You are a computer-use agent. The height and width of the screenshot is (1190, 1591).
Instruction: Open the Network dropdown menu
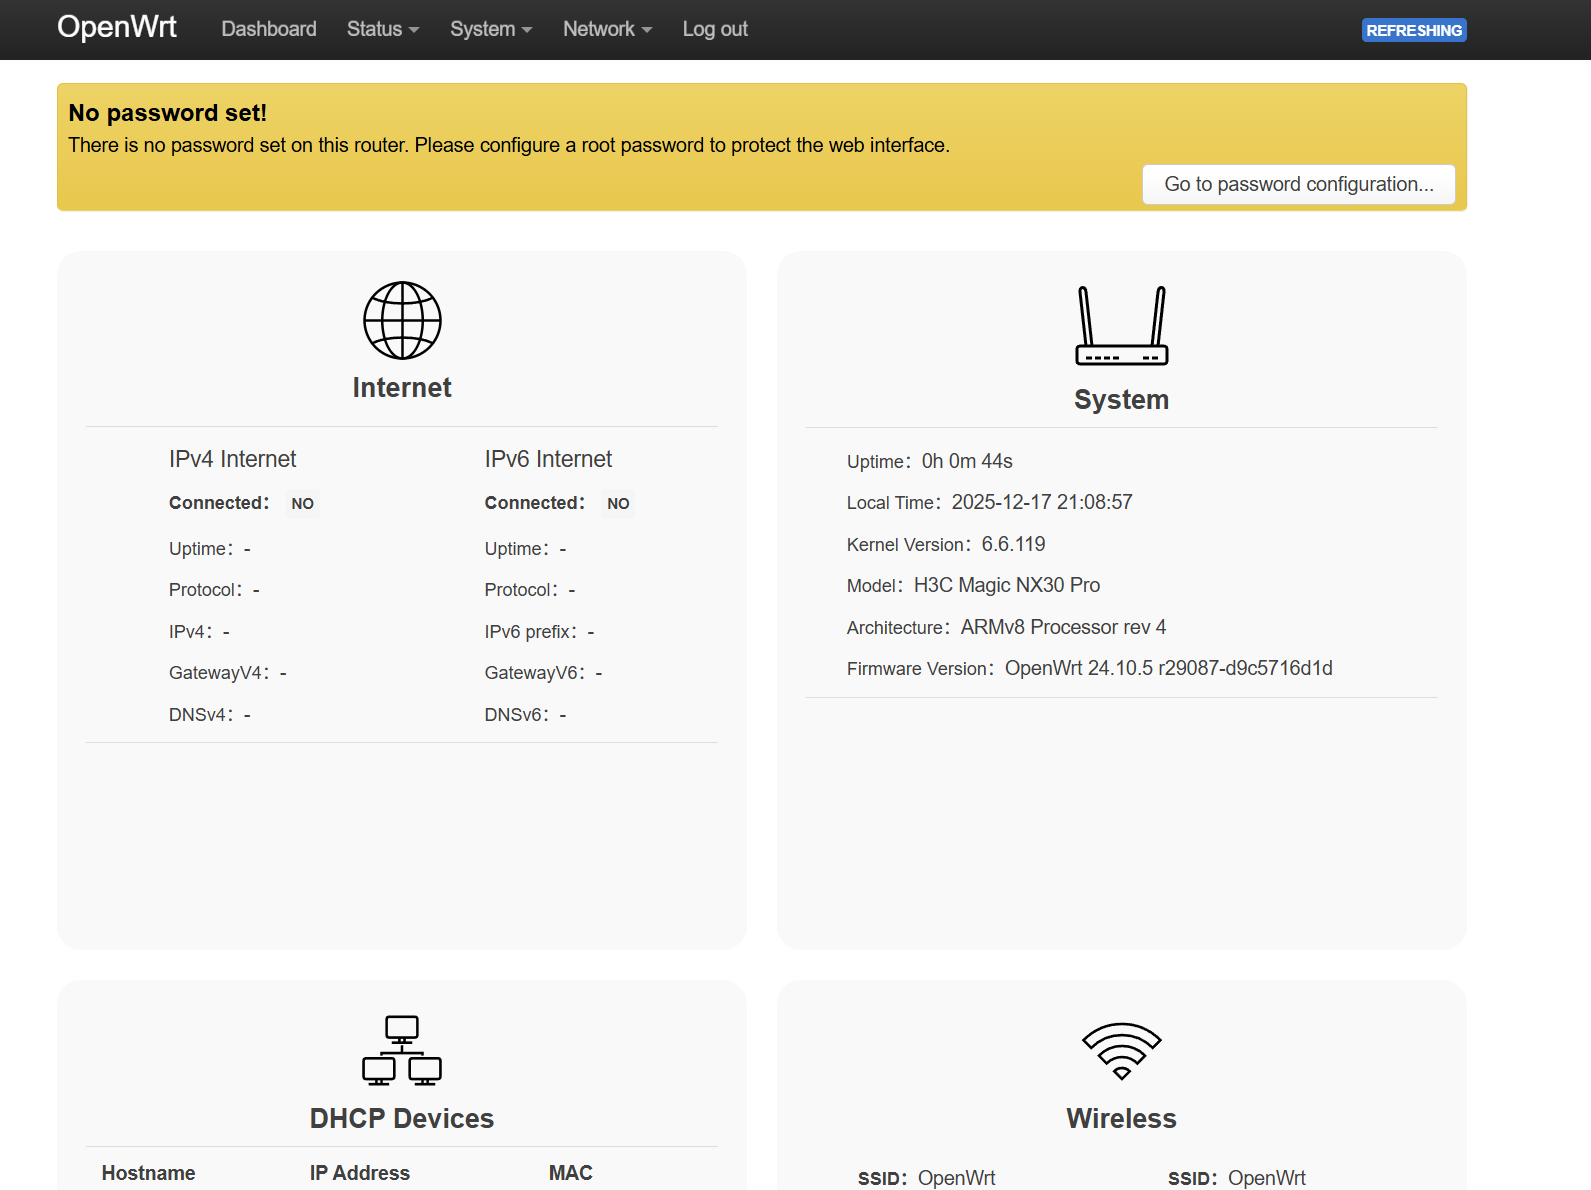point(607,29)
